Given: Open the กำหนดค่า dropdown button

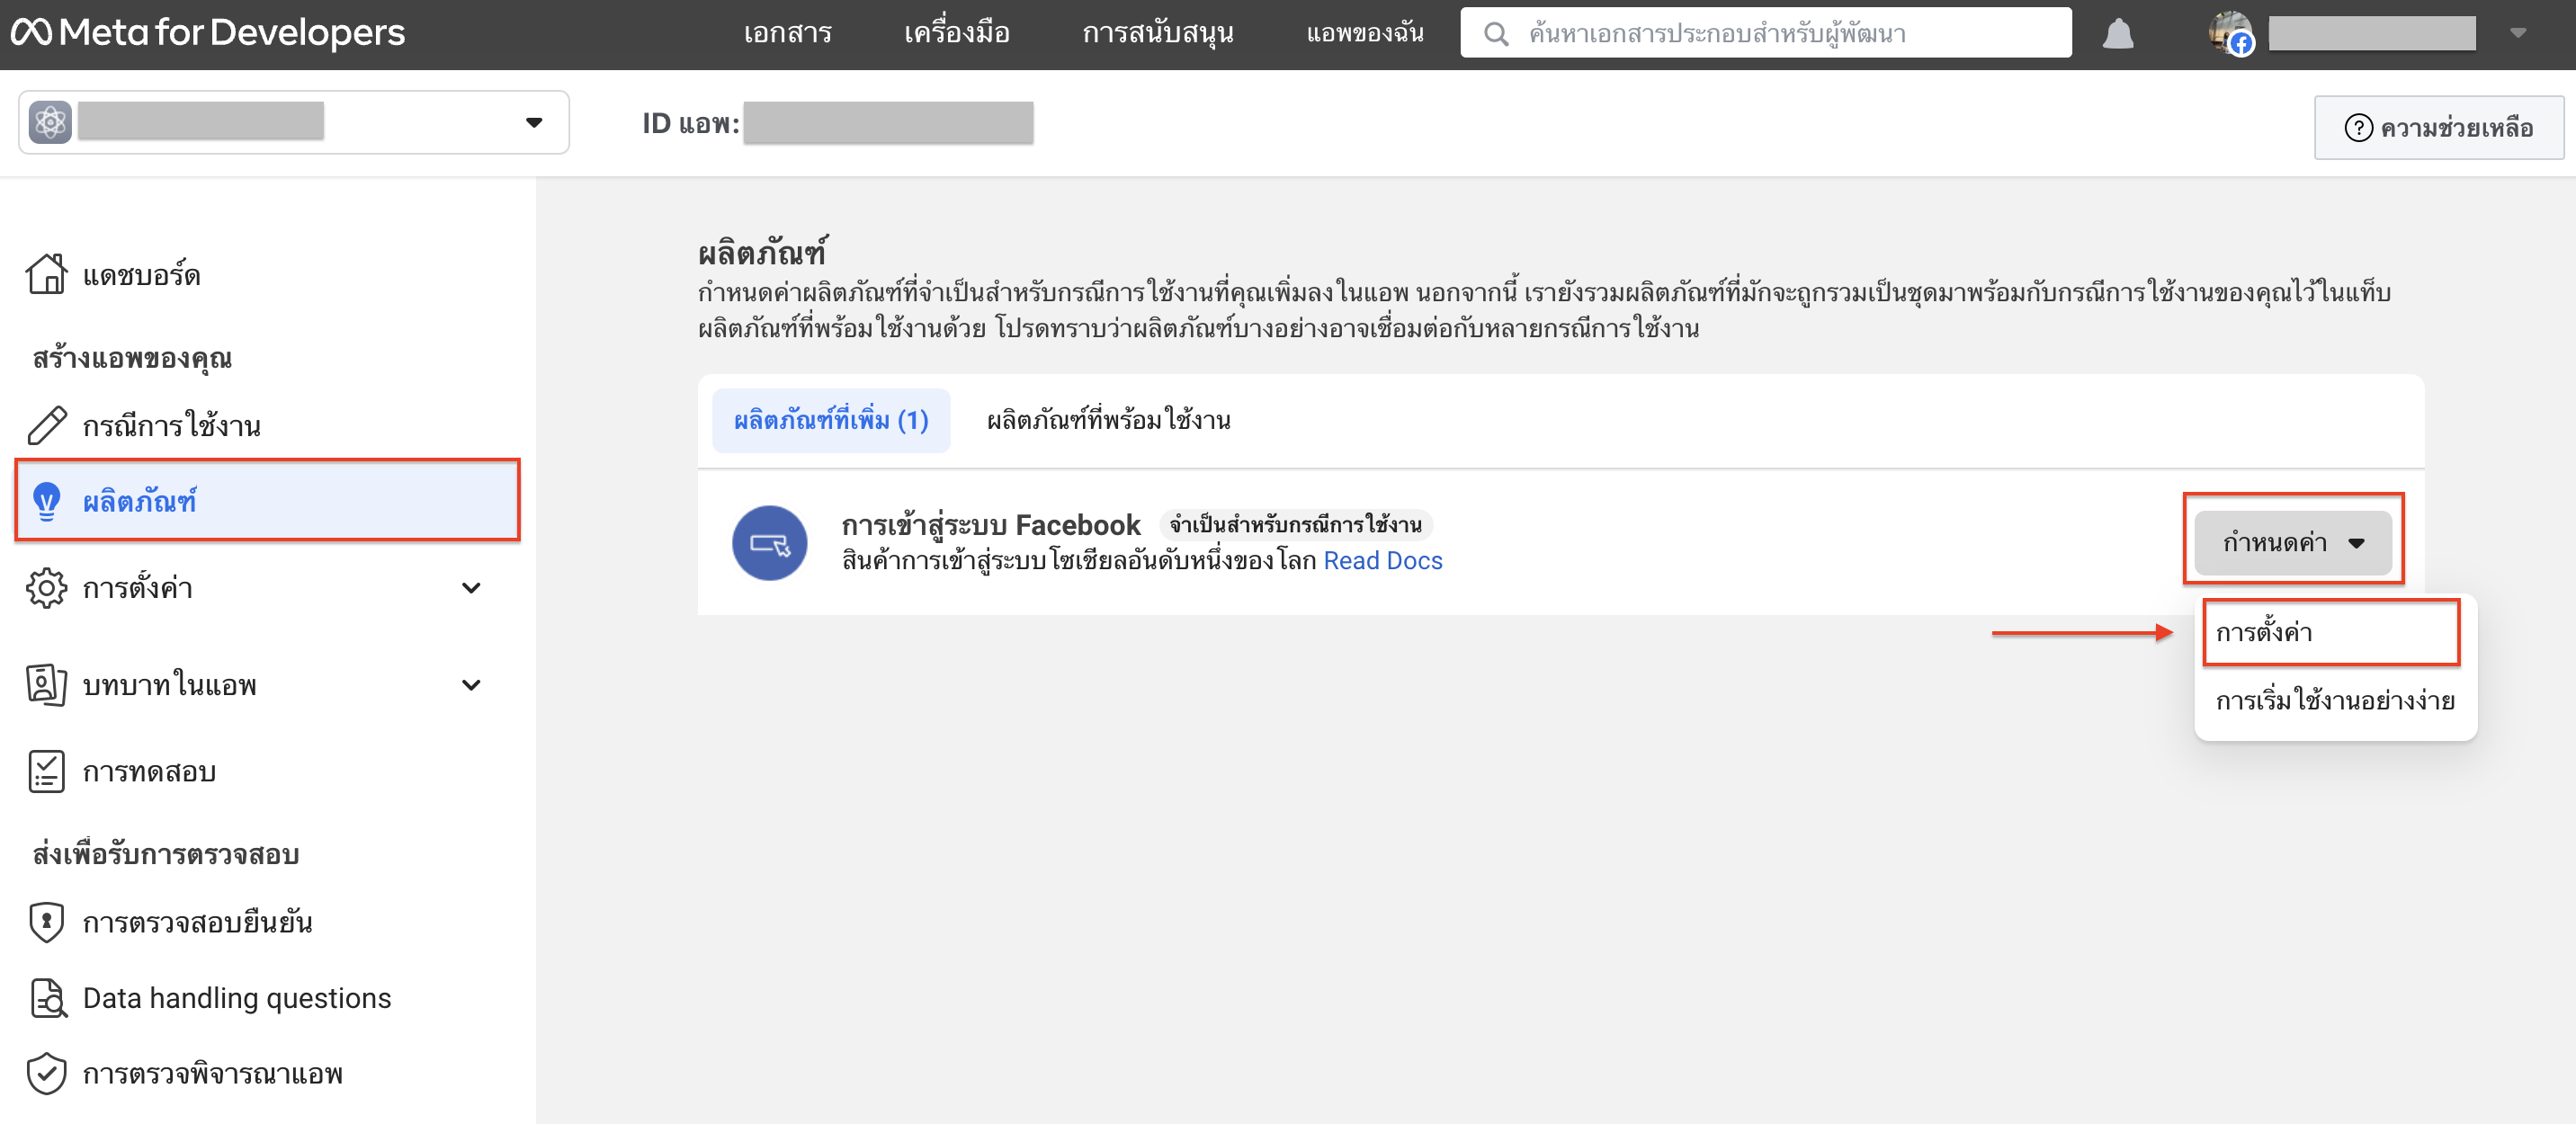Looking at the screenshot, I should tap(2292, 543).
